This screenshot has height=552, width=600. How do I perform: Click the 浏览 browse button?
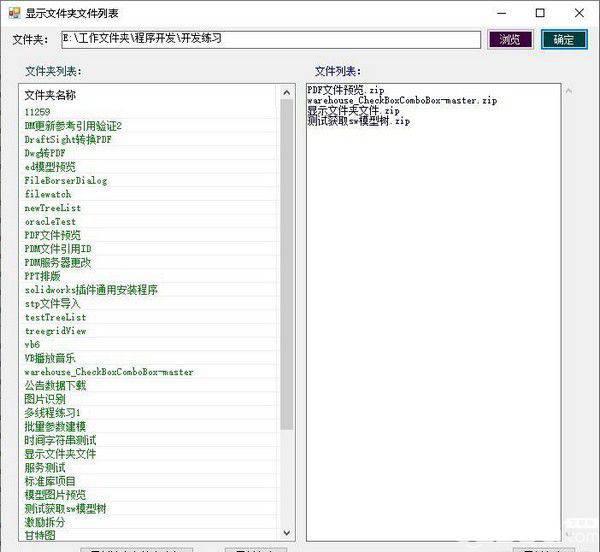(510, 39)
